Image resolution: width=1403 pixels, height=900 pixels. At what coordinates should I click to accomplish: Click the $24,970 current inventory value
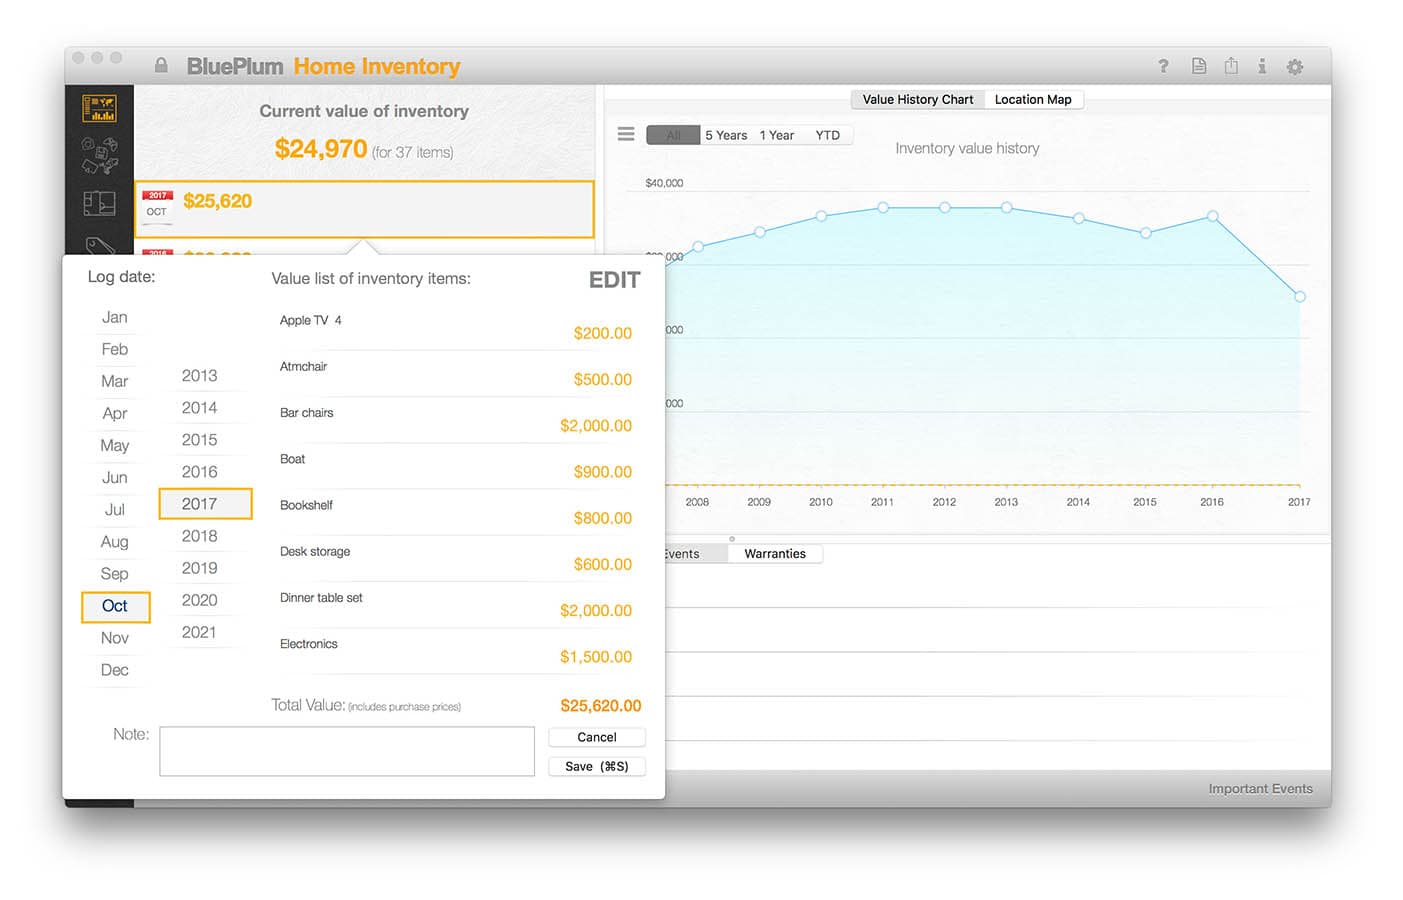point(321,149)
